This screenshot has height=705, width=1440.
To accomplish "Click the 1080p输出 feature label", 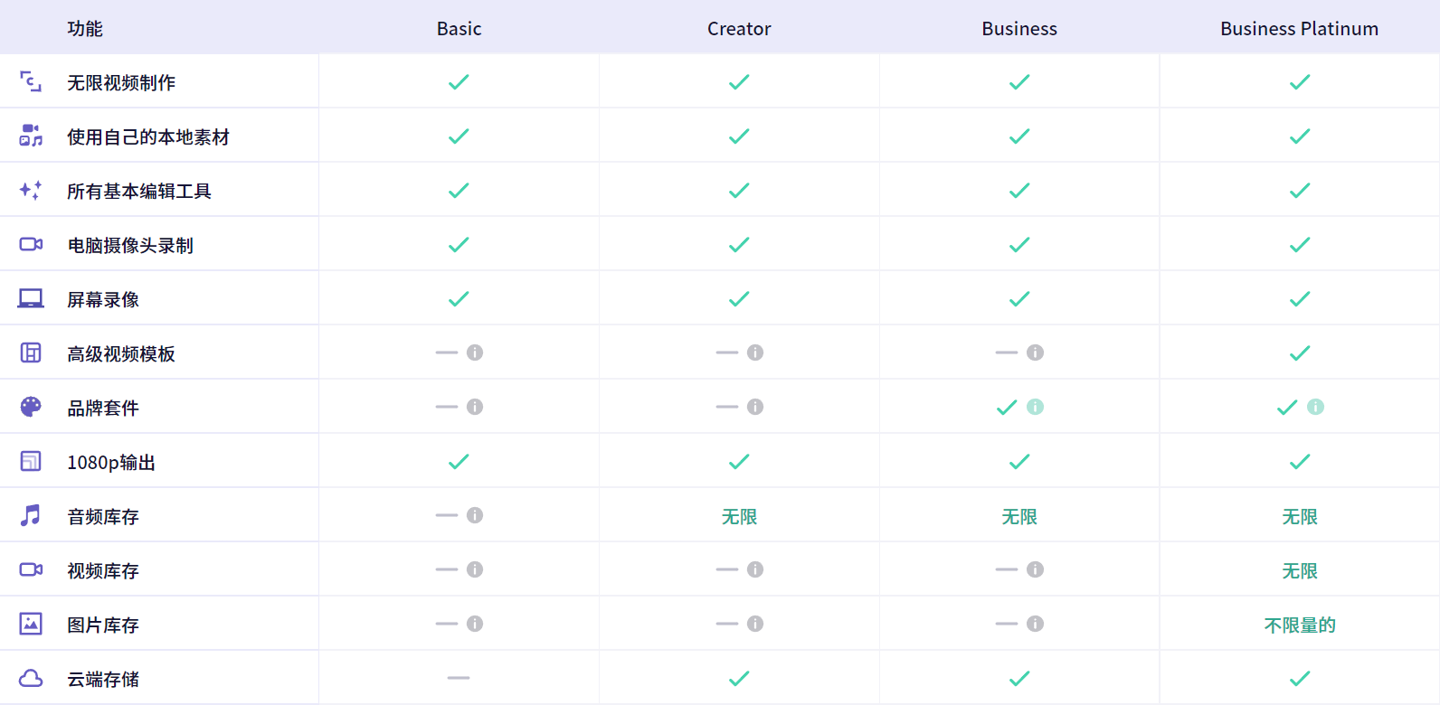I will coord(111,462).
